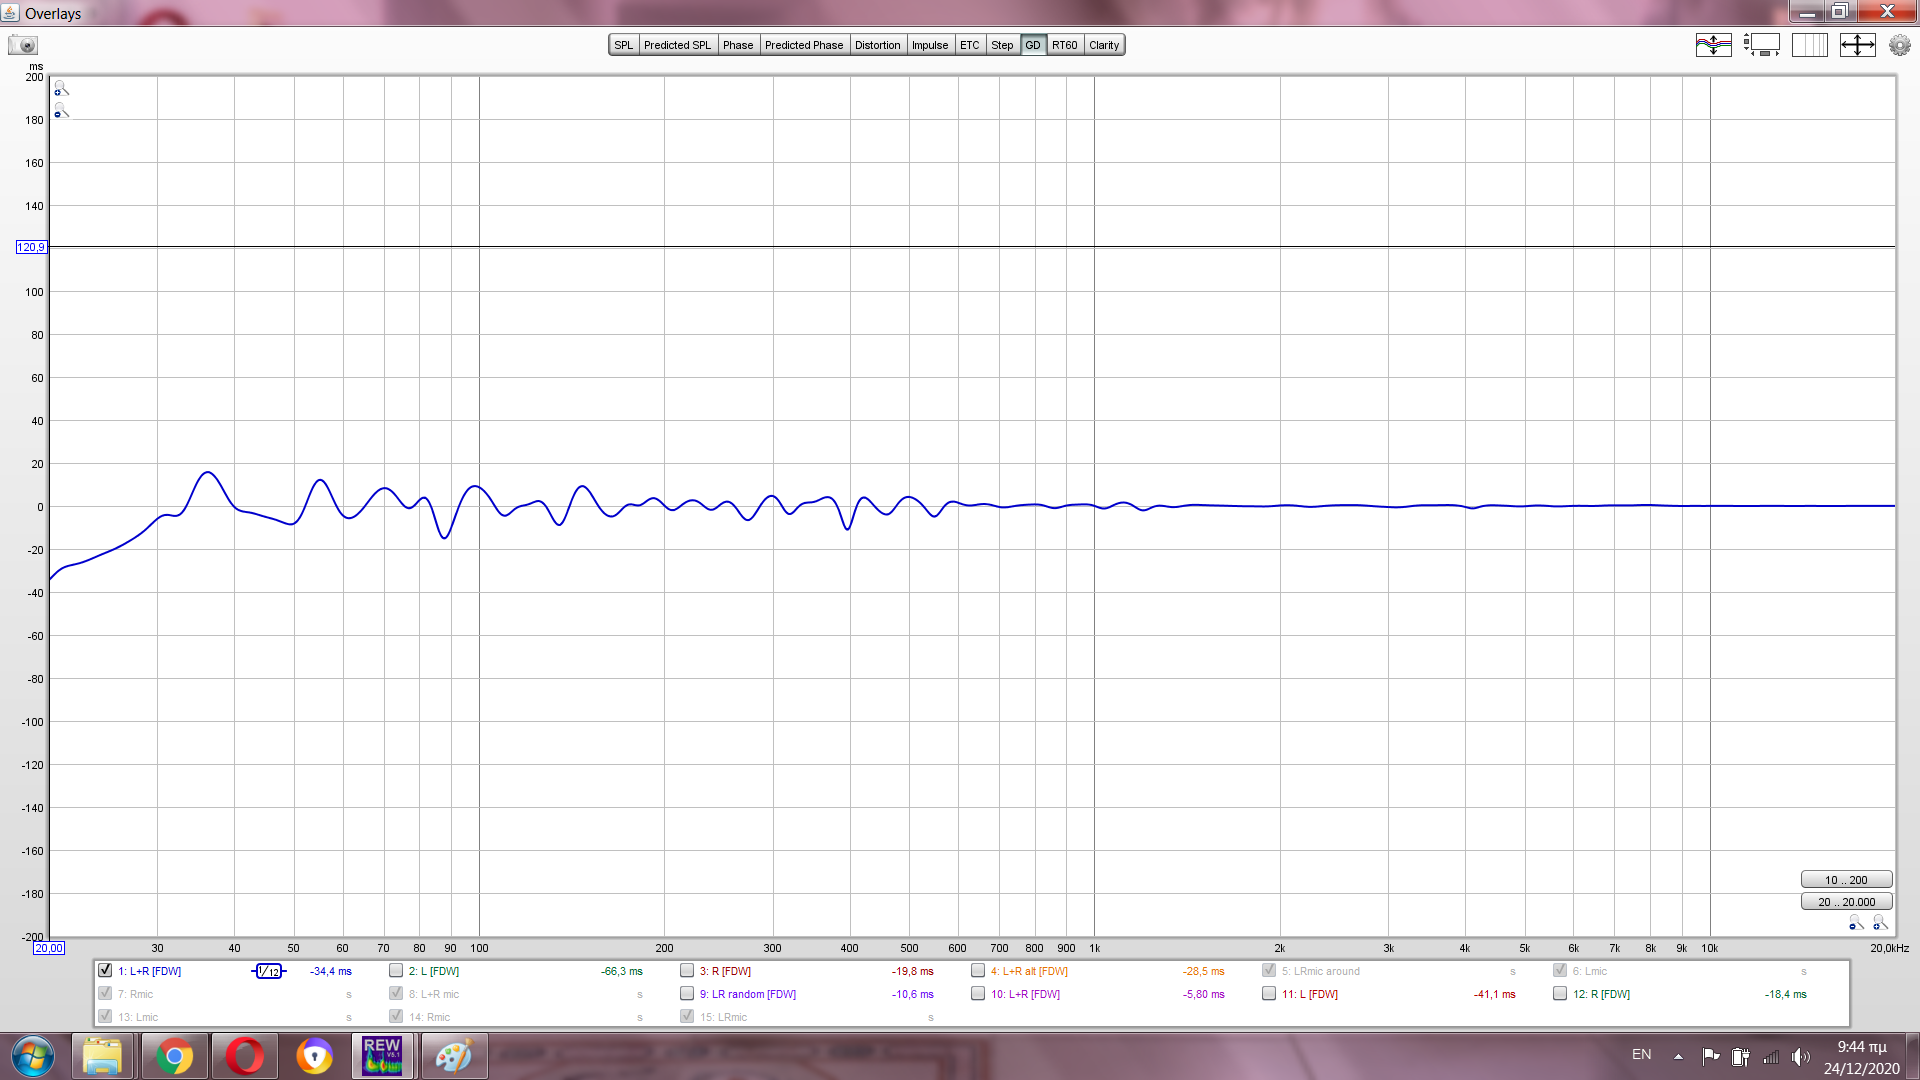
Task: Enable trace 11: L [FDW] checkbox
Action: click(x=1269, y=994)
